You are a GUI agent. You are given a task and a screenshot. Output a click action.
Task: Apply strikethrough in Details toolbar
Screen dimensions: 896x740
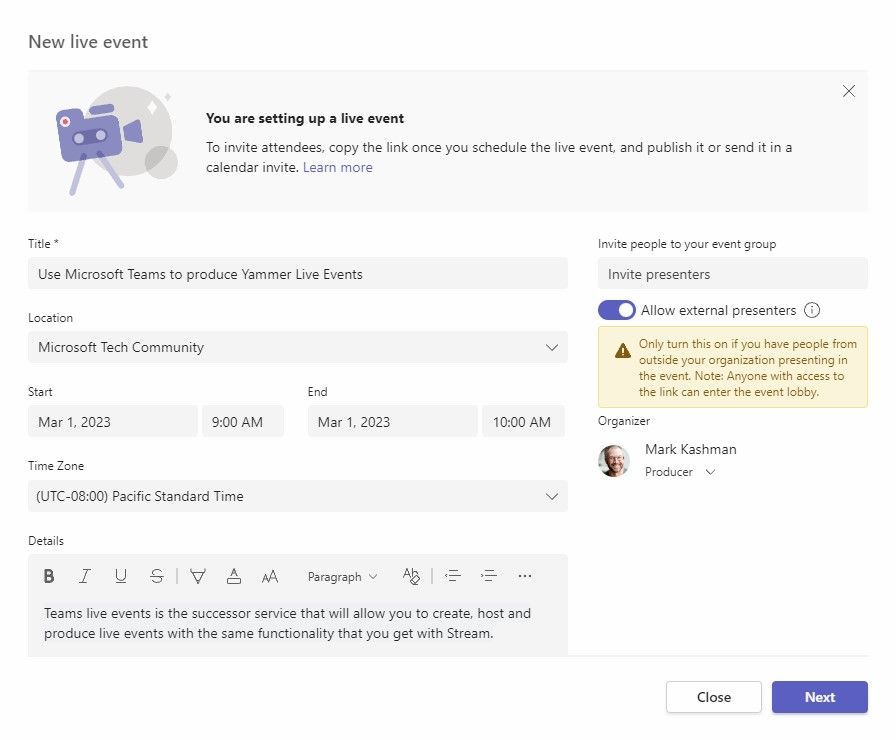pos(157,576)
